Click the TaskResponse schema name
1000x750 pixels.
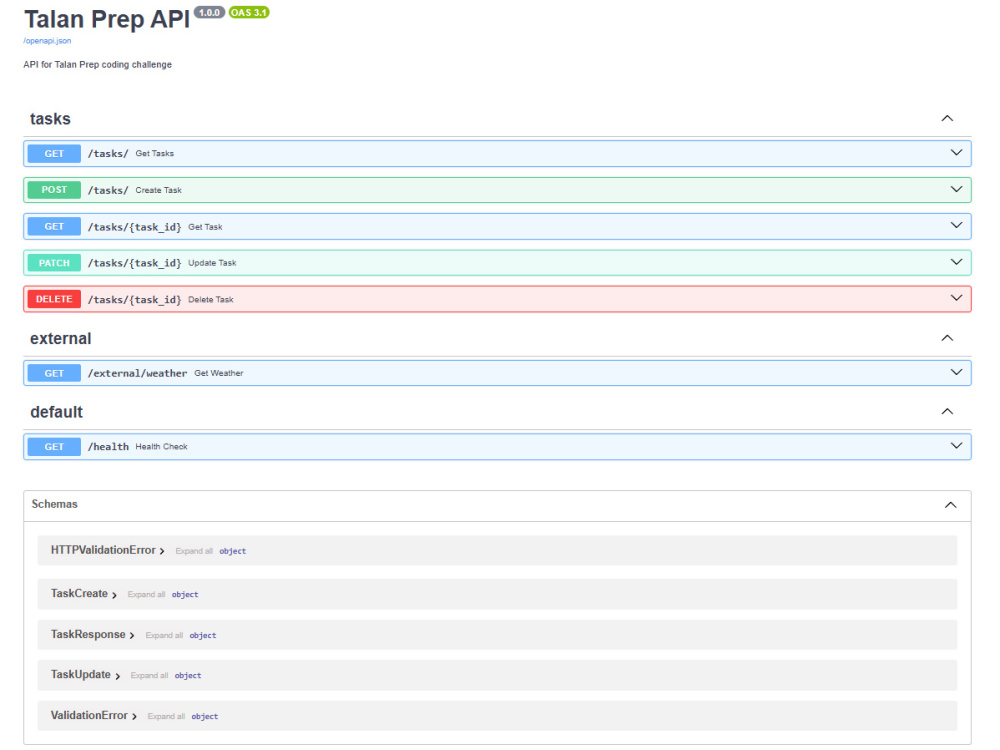point(88,635)
